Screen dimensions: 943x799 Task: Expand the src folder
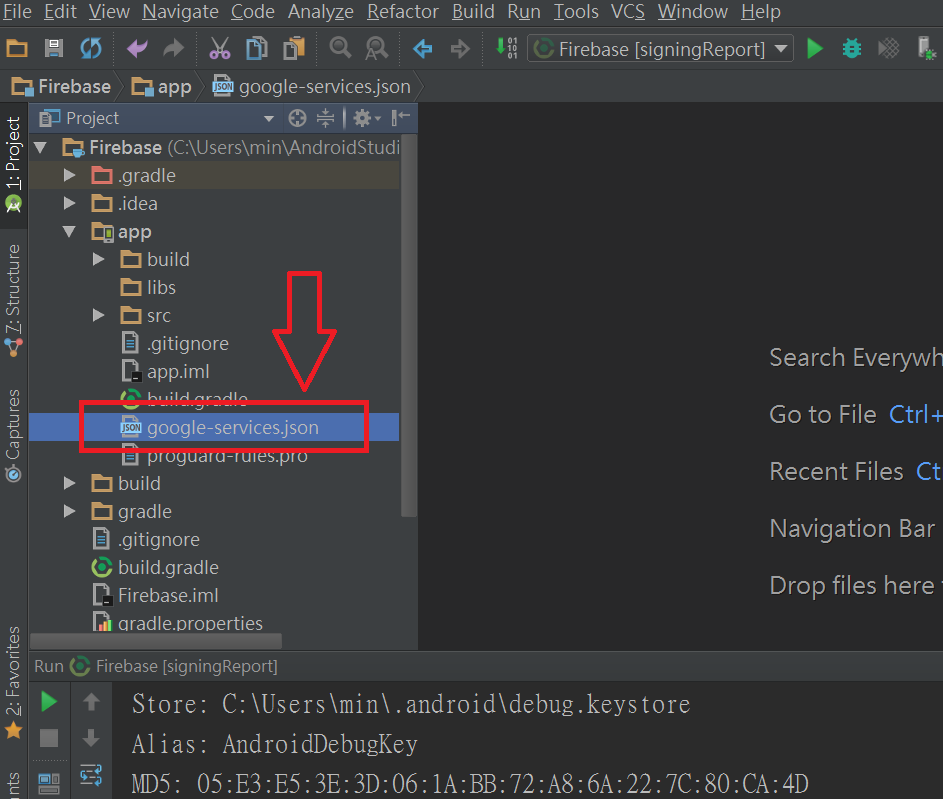coord(99,315)
